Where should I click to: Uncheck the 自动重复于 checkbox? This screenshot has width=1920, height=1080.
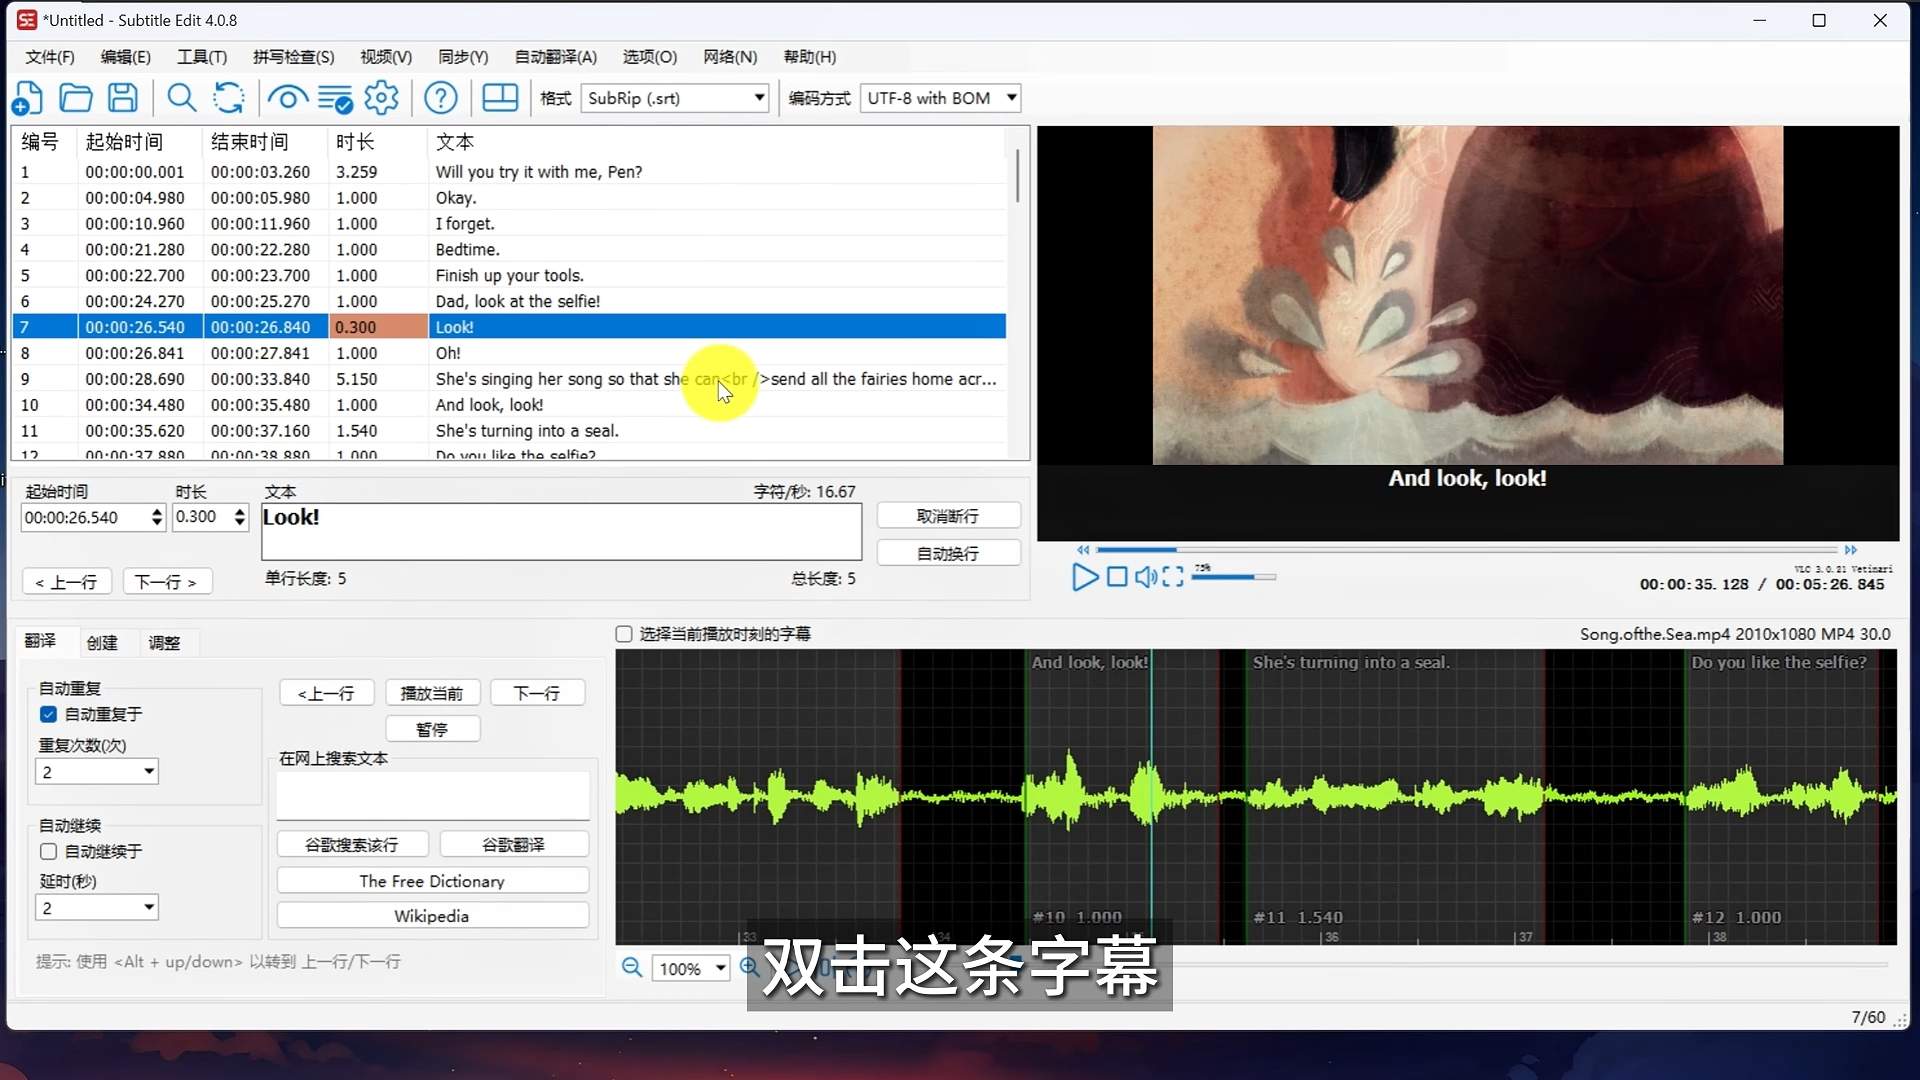(48, 714)
